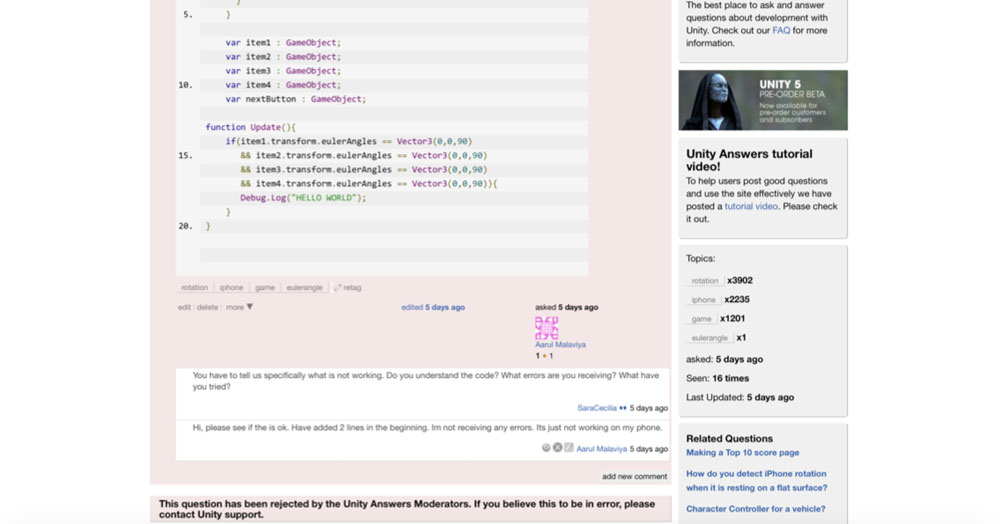The height and width of the screenshot is (524, 1000).
Task: Open the 'game' topic in sidebar Topics
Action: [700, 319]
